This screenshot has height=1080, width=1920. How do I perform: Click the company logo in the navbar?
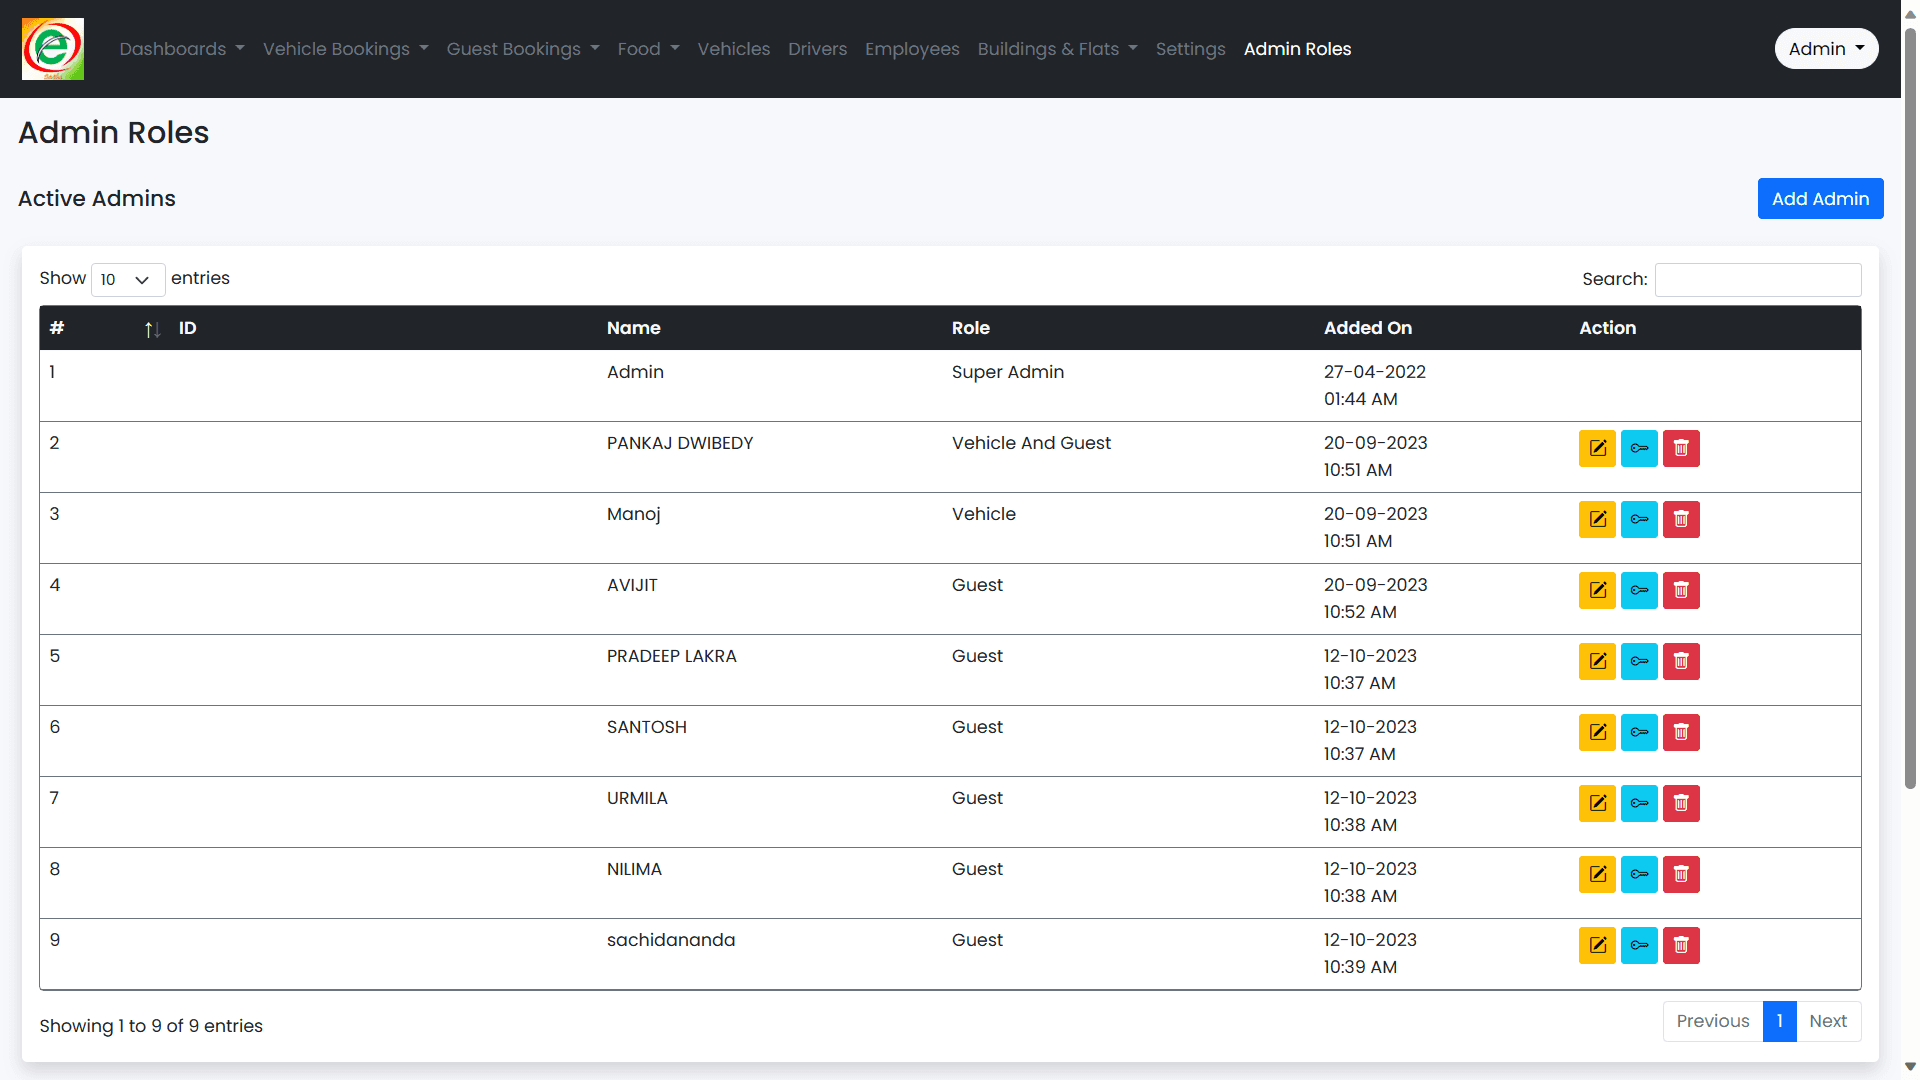pos(52,48)
